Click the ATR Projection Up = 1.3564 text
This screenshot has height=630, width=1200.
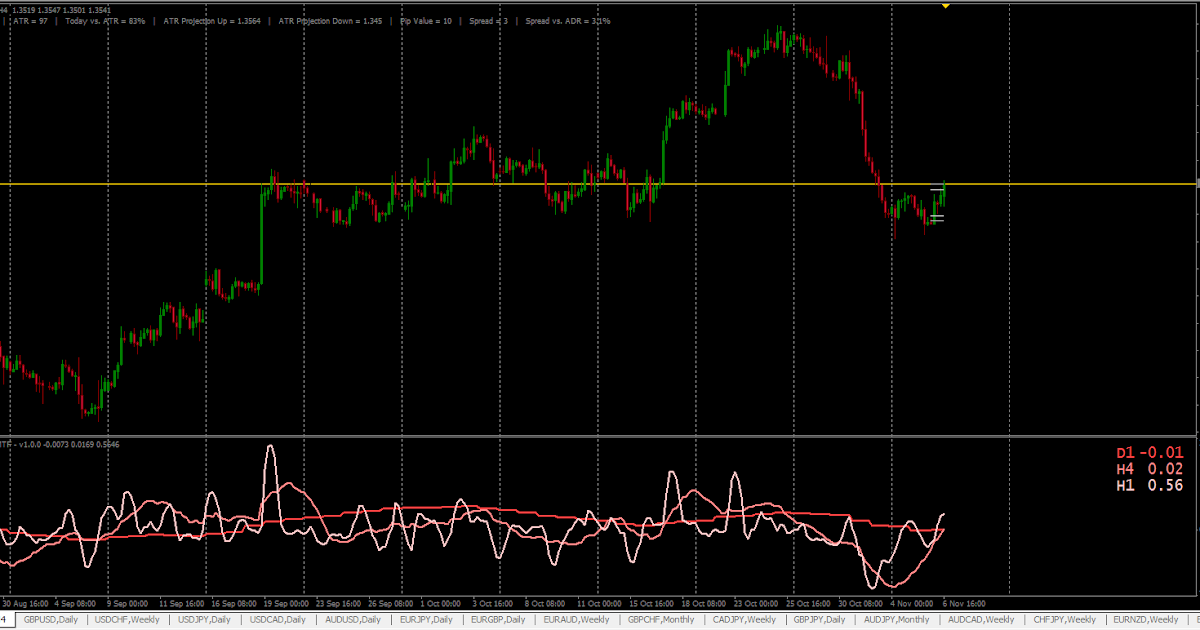click(212, 21)
